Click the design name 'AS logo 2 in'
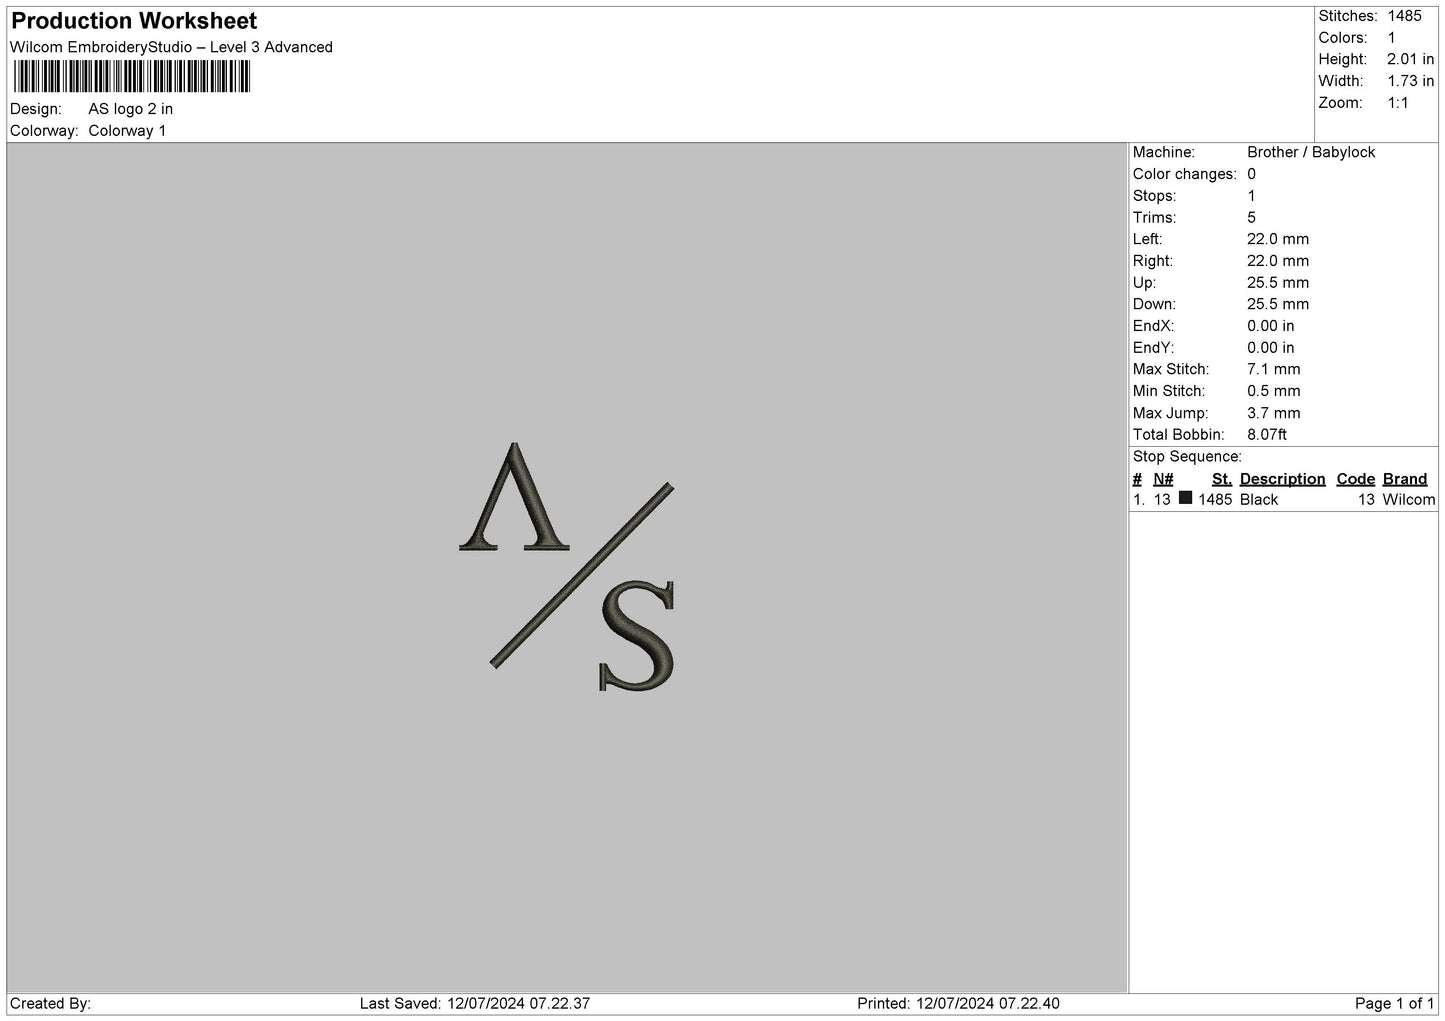 [x=130, y=109]
